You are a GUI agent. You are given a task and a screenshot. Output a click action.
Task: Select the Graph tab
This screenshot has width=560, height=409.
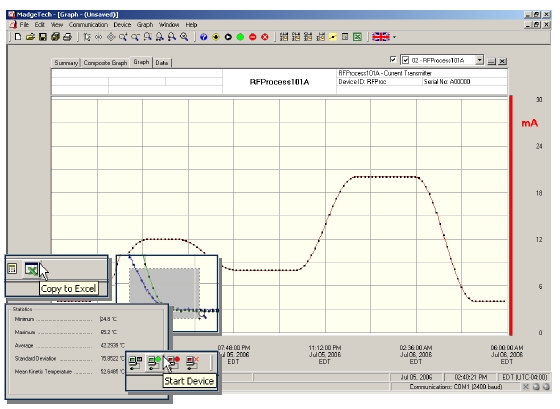141,62
